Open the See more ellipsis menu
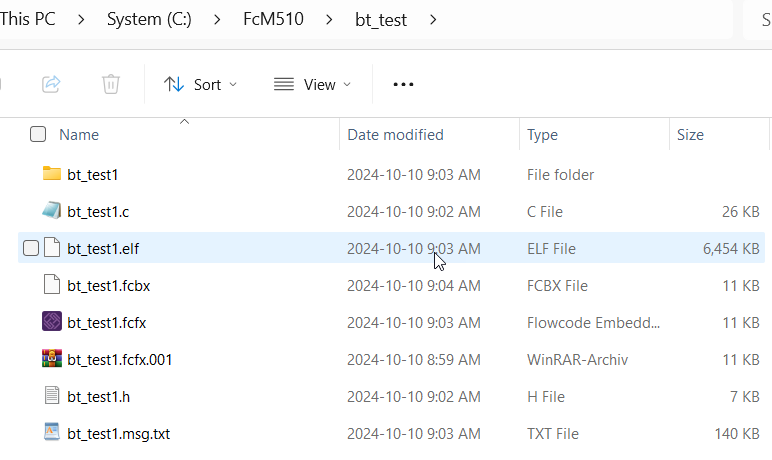 (403, 84)
